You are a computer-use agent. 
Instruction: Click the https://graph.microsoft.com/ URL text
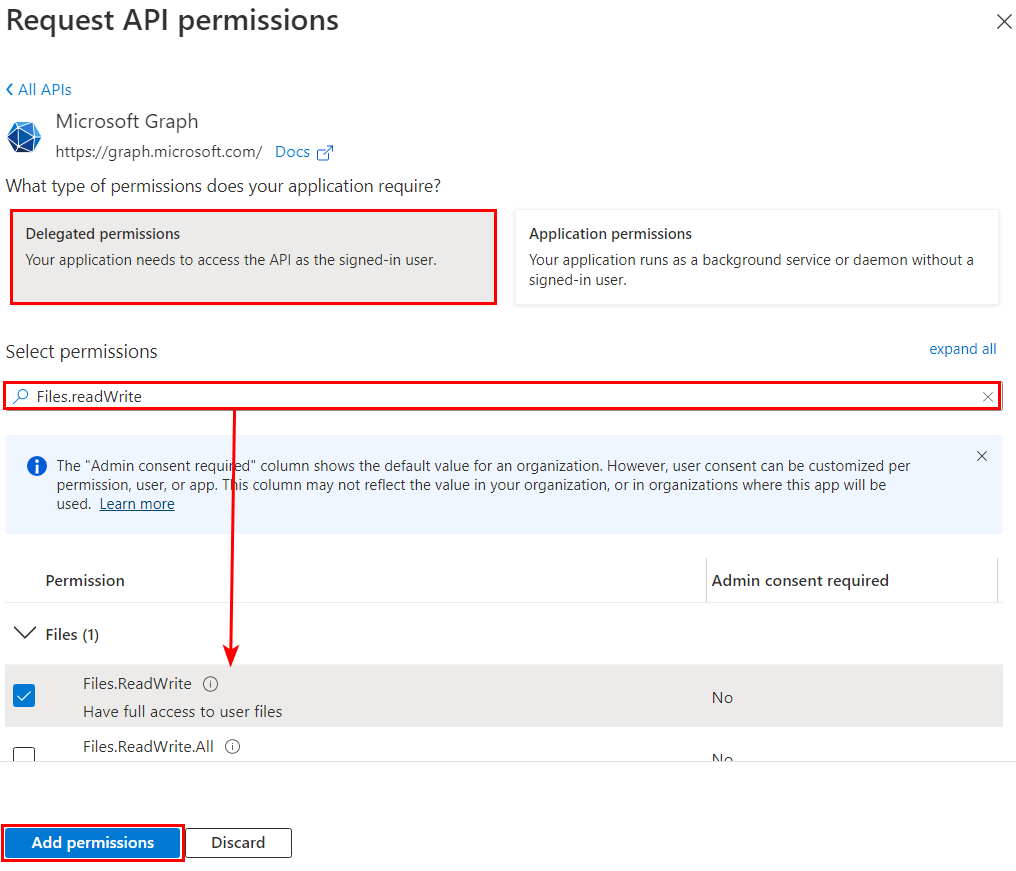coord(159,152)
